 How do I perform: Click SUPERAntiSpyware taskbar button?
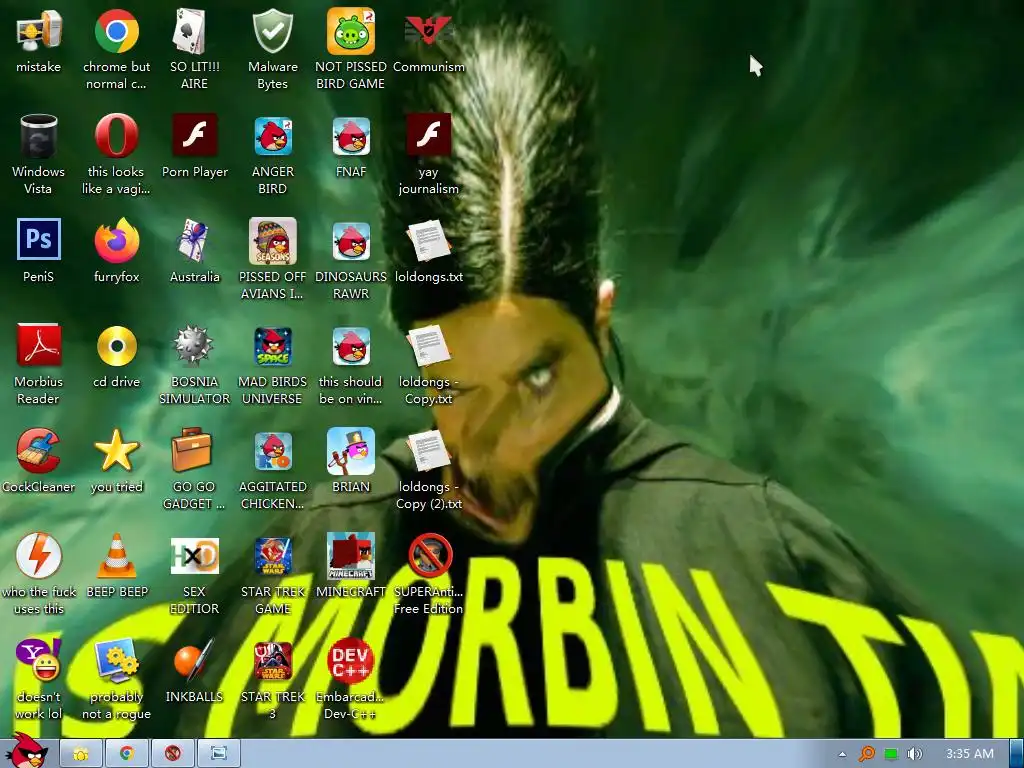coord(173,754)
